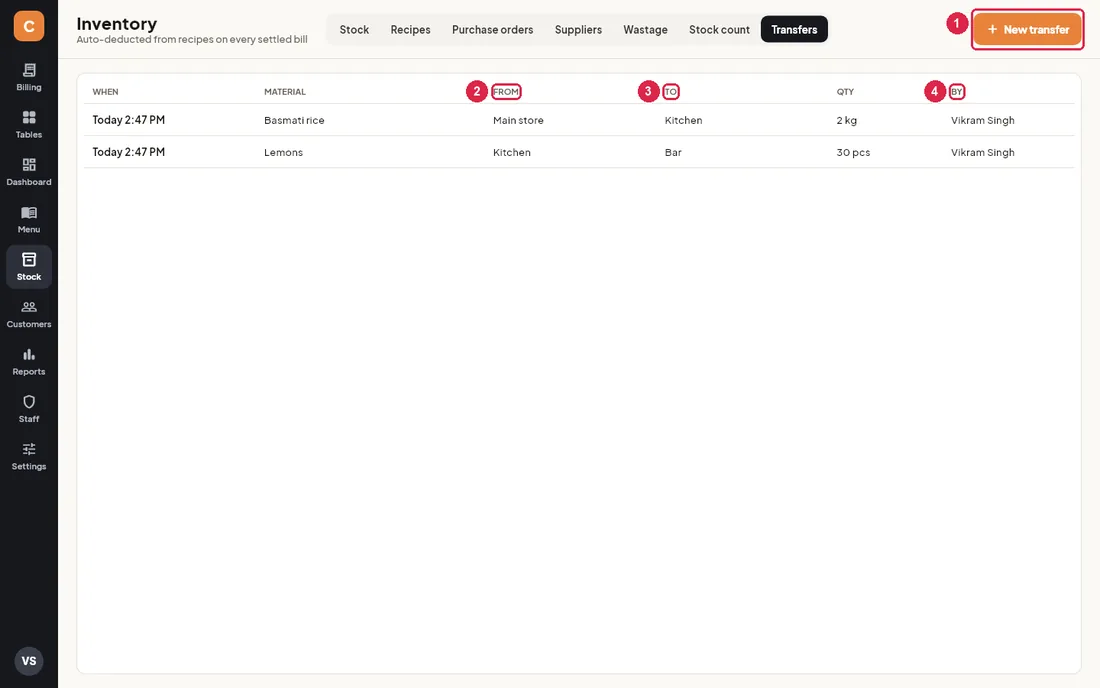Click the Inventory page heading

tap(116, 24)
